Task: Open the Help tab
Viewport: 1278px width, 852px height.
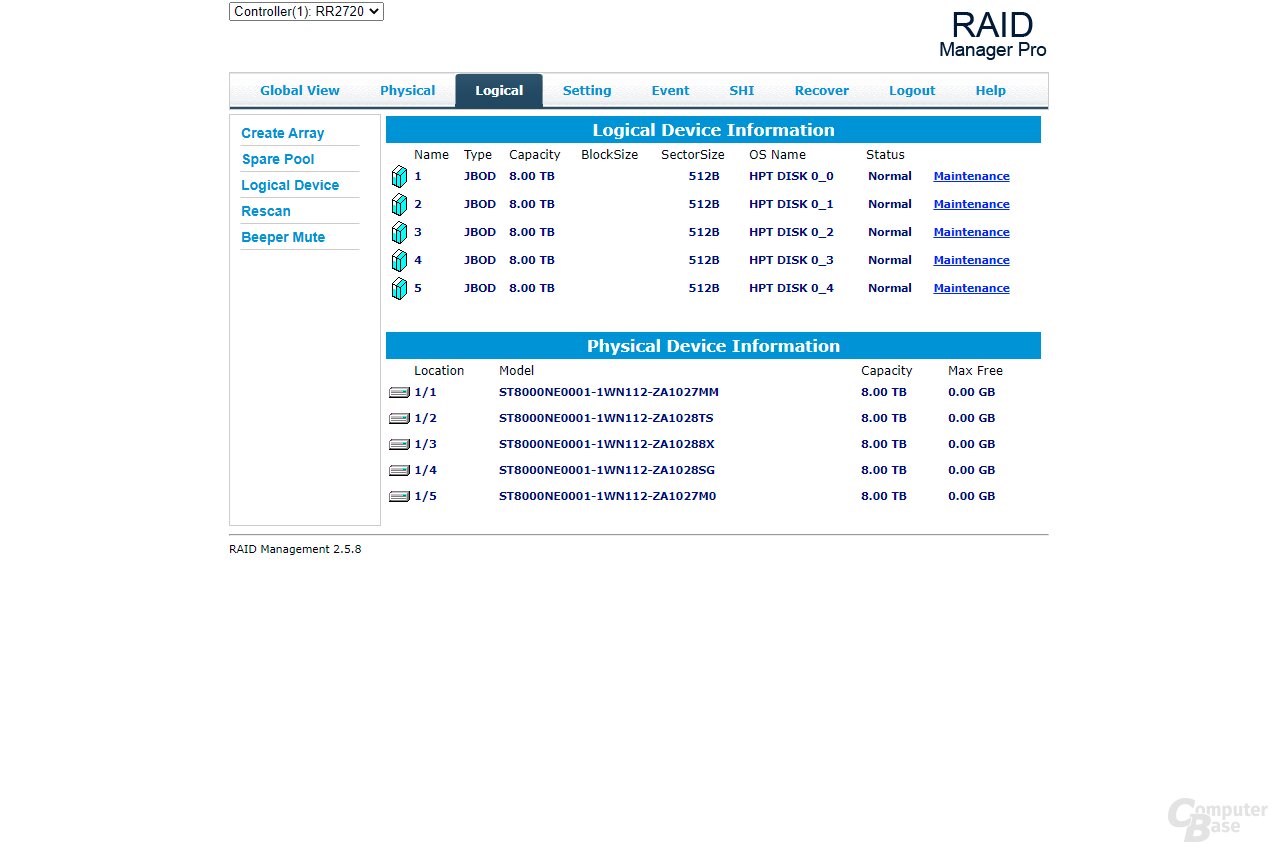Action: pyautogui.click(x=991, y=91)
